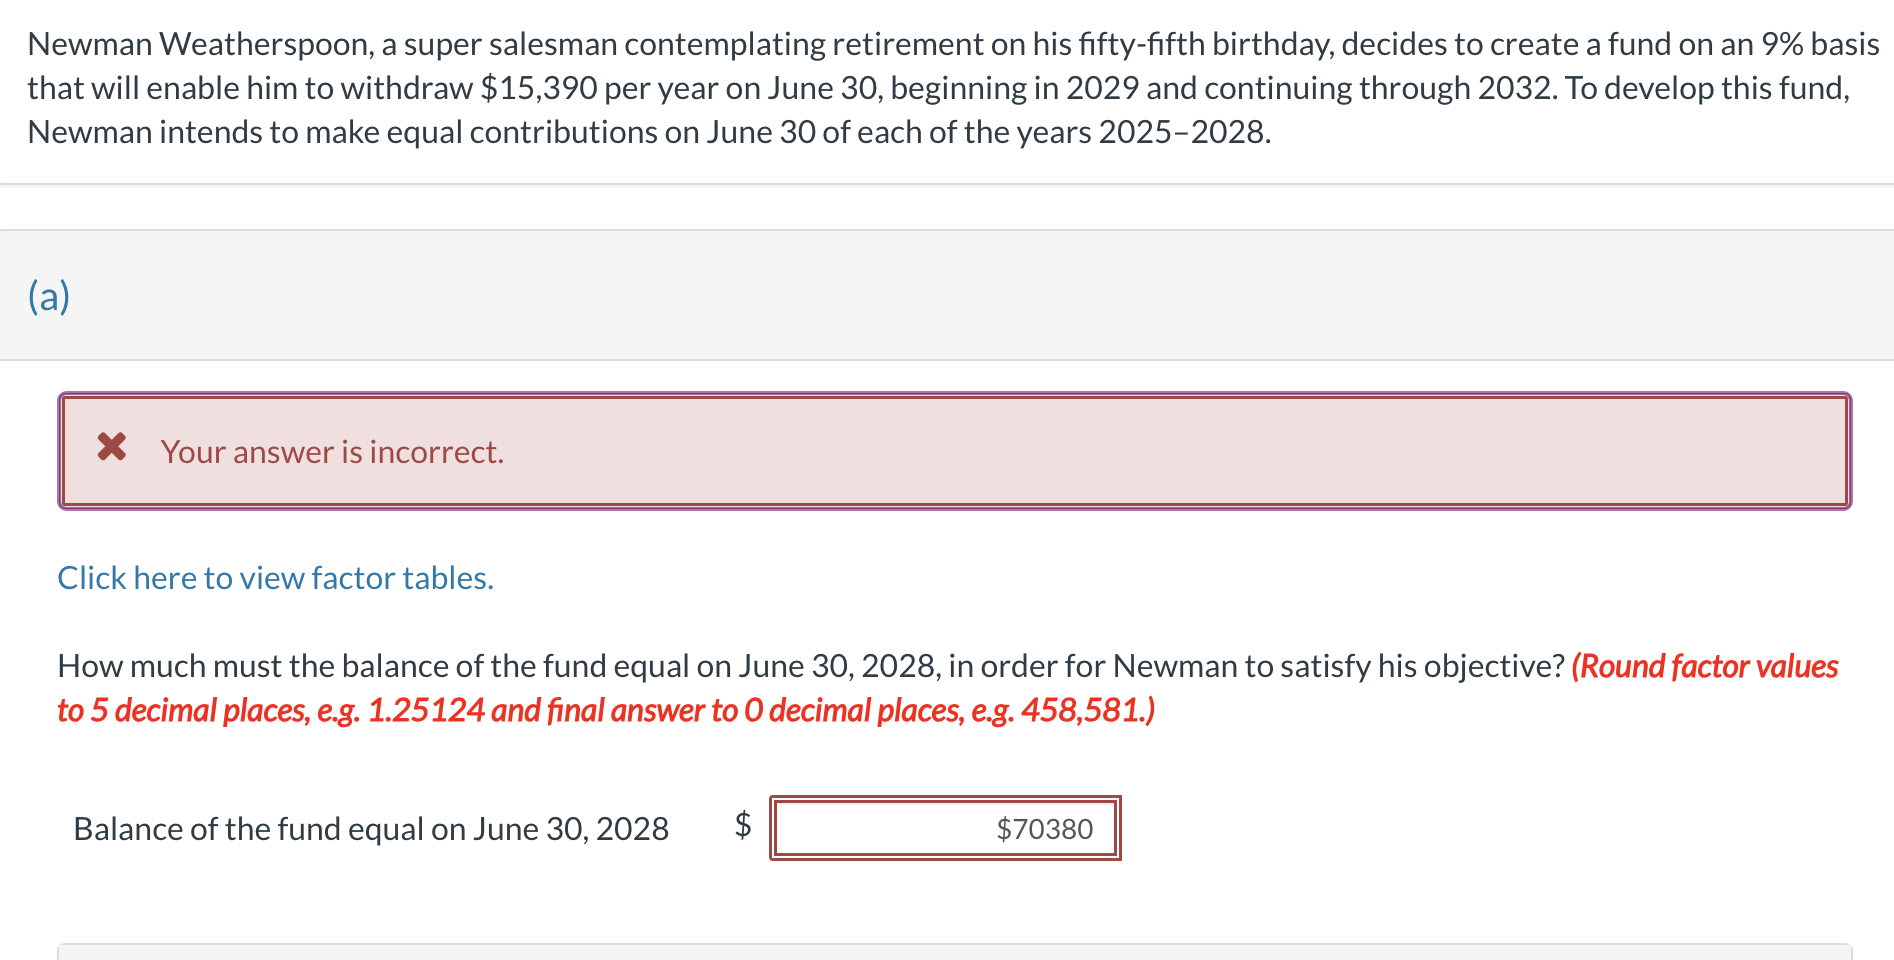The width and height of the screenshot is (1894, 960).
Task: Click the dollar sign beside the input
Action: [742, 825]
